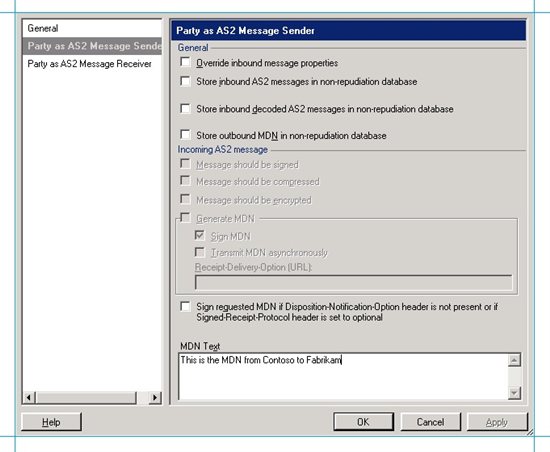Toggle Message should be signed checkbox
Image resolution: width=550 pixels, height=452 pixels.
coord(185,164)
